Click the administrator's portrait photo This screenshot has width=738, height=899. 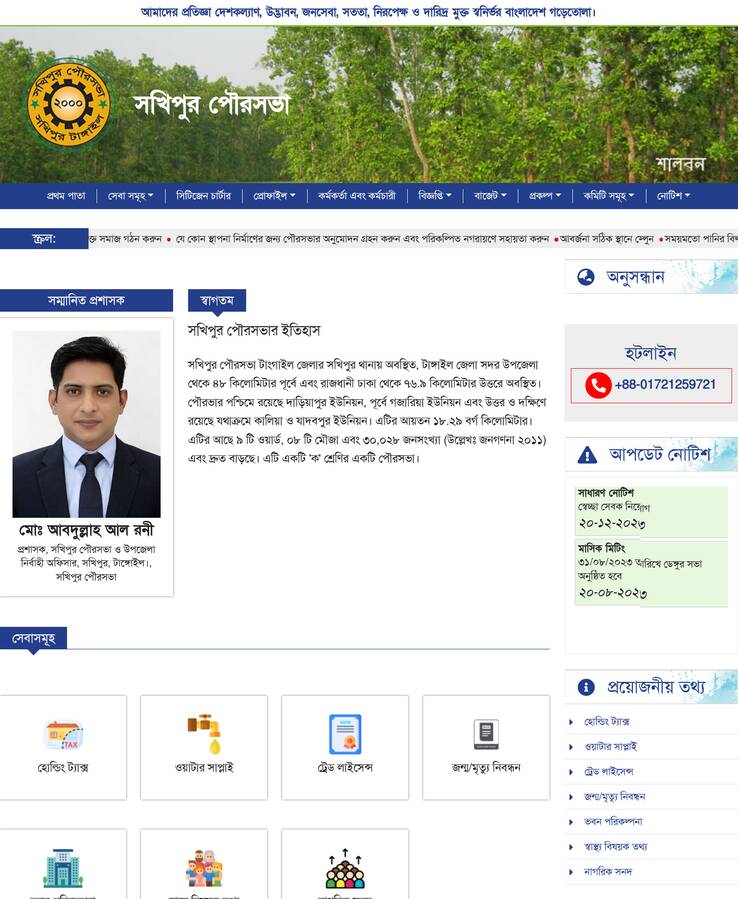86,424
